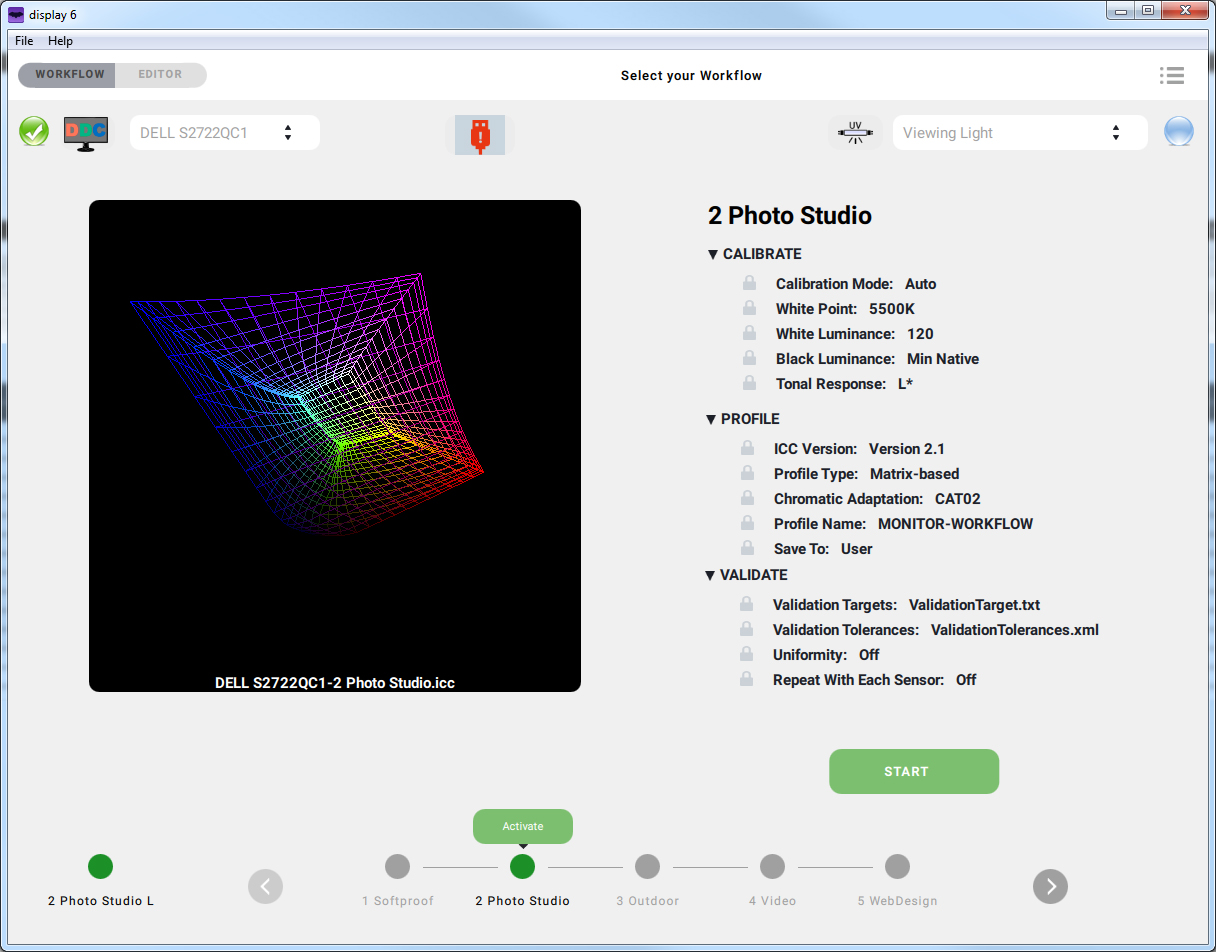Open the Viewing Light dropdown
The width and height of the screenshot is (1216, 952).
click(1020, 133)
